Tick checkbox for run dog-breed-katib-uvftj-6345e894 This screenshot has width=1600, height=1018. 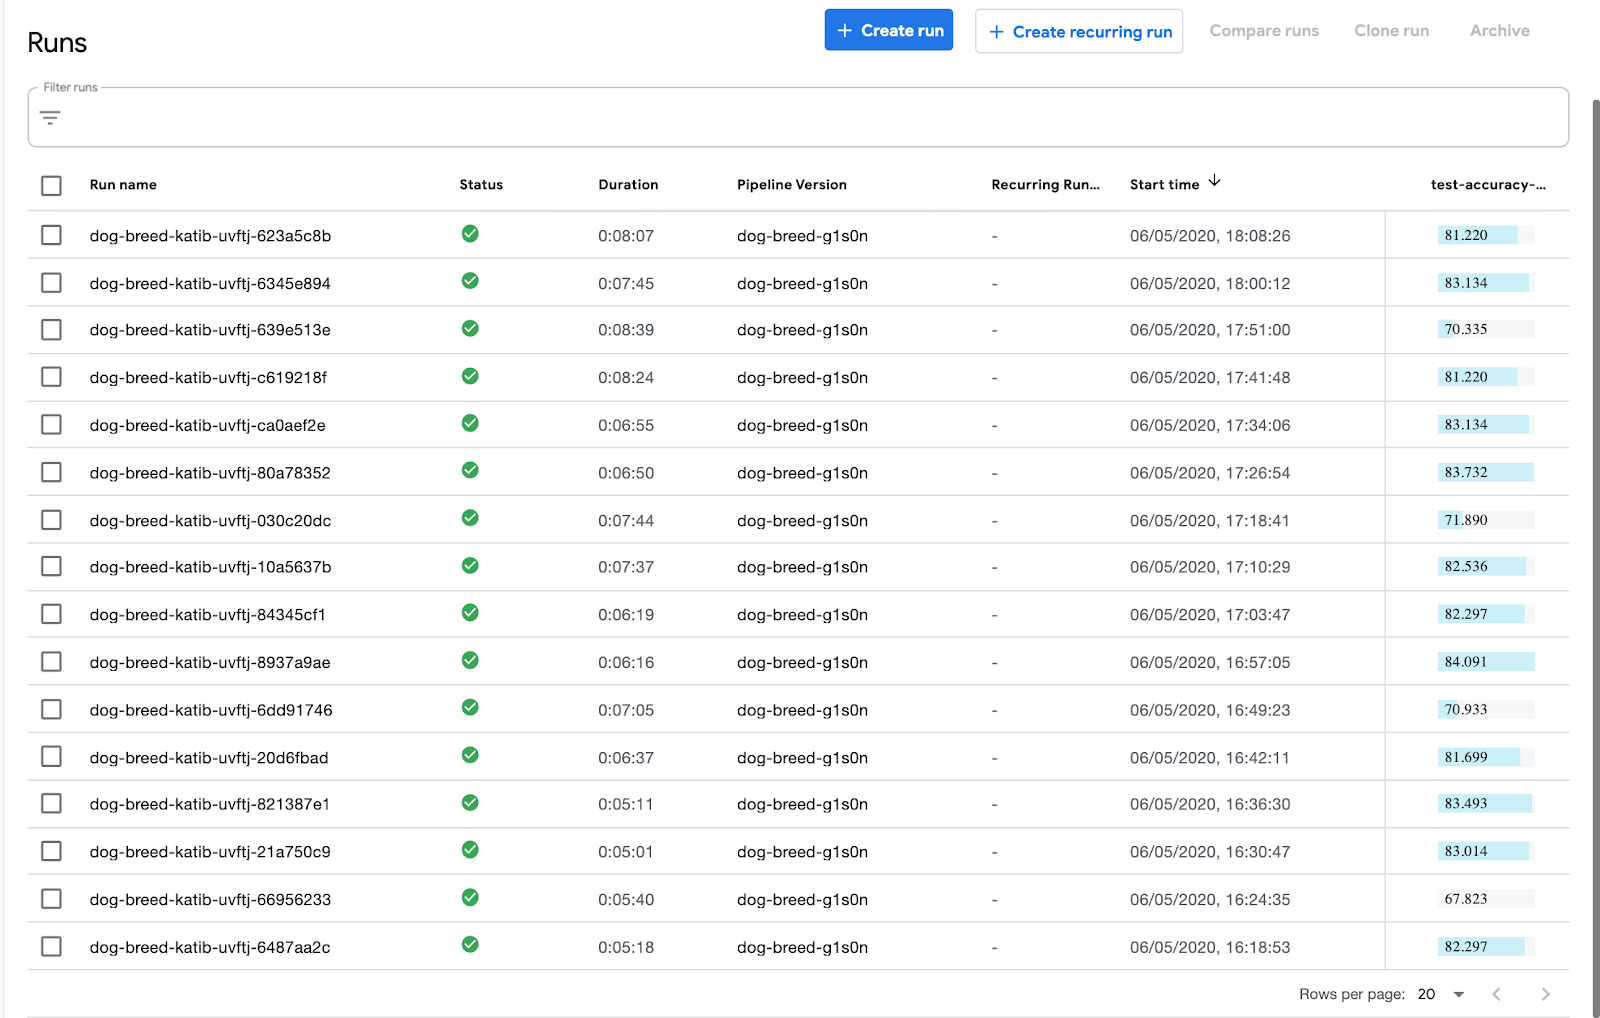point(52,283)
